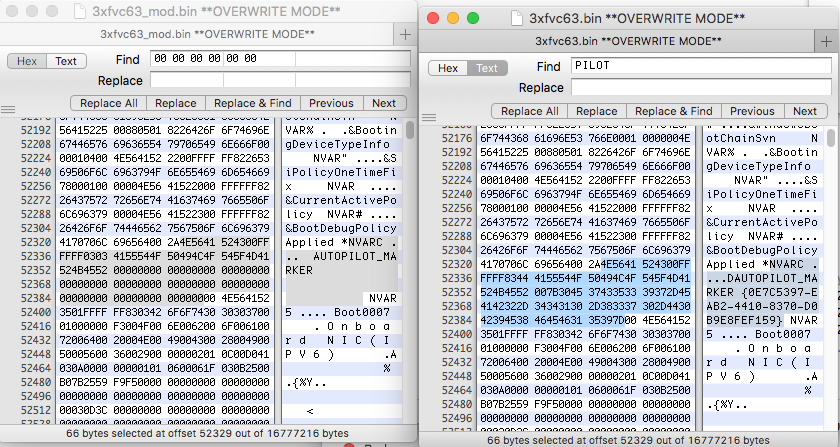
Task: Click document proxy icon in 3xfvc63.bin title bar
Action: pyautogui.click(x=516, y=18)
